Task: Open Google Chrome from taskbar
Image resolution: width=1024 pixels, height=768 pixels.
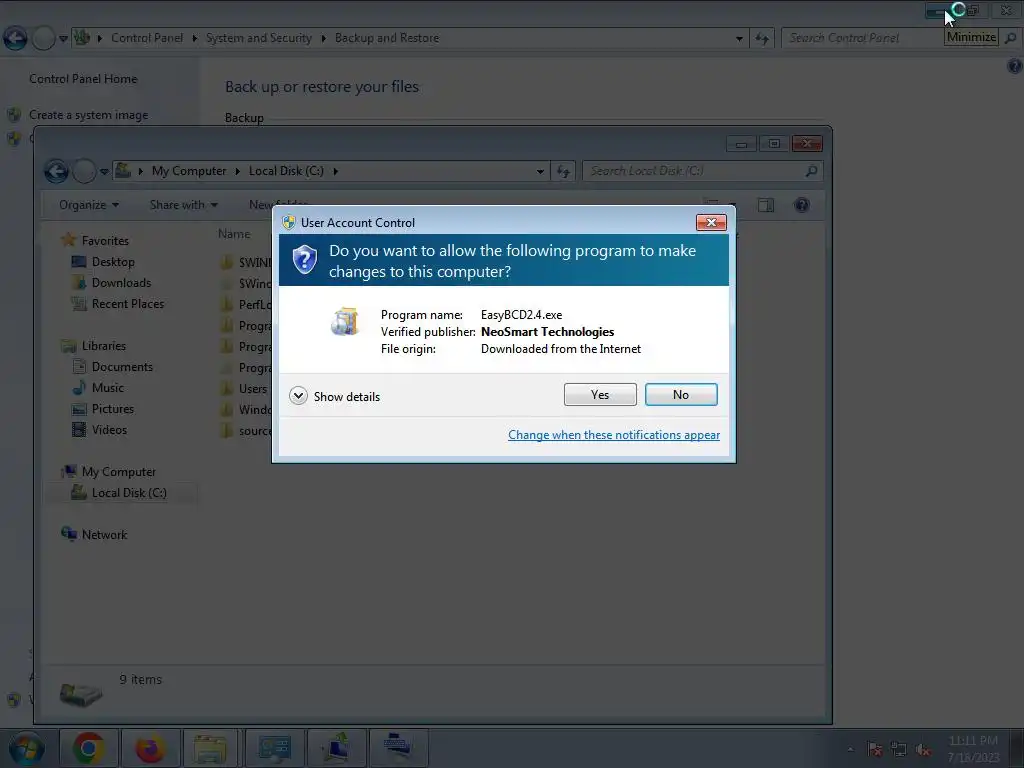Action: coord(89,748)
